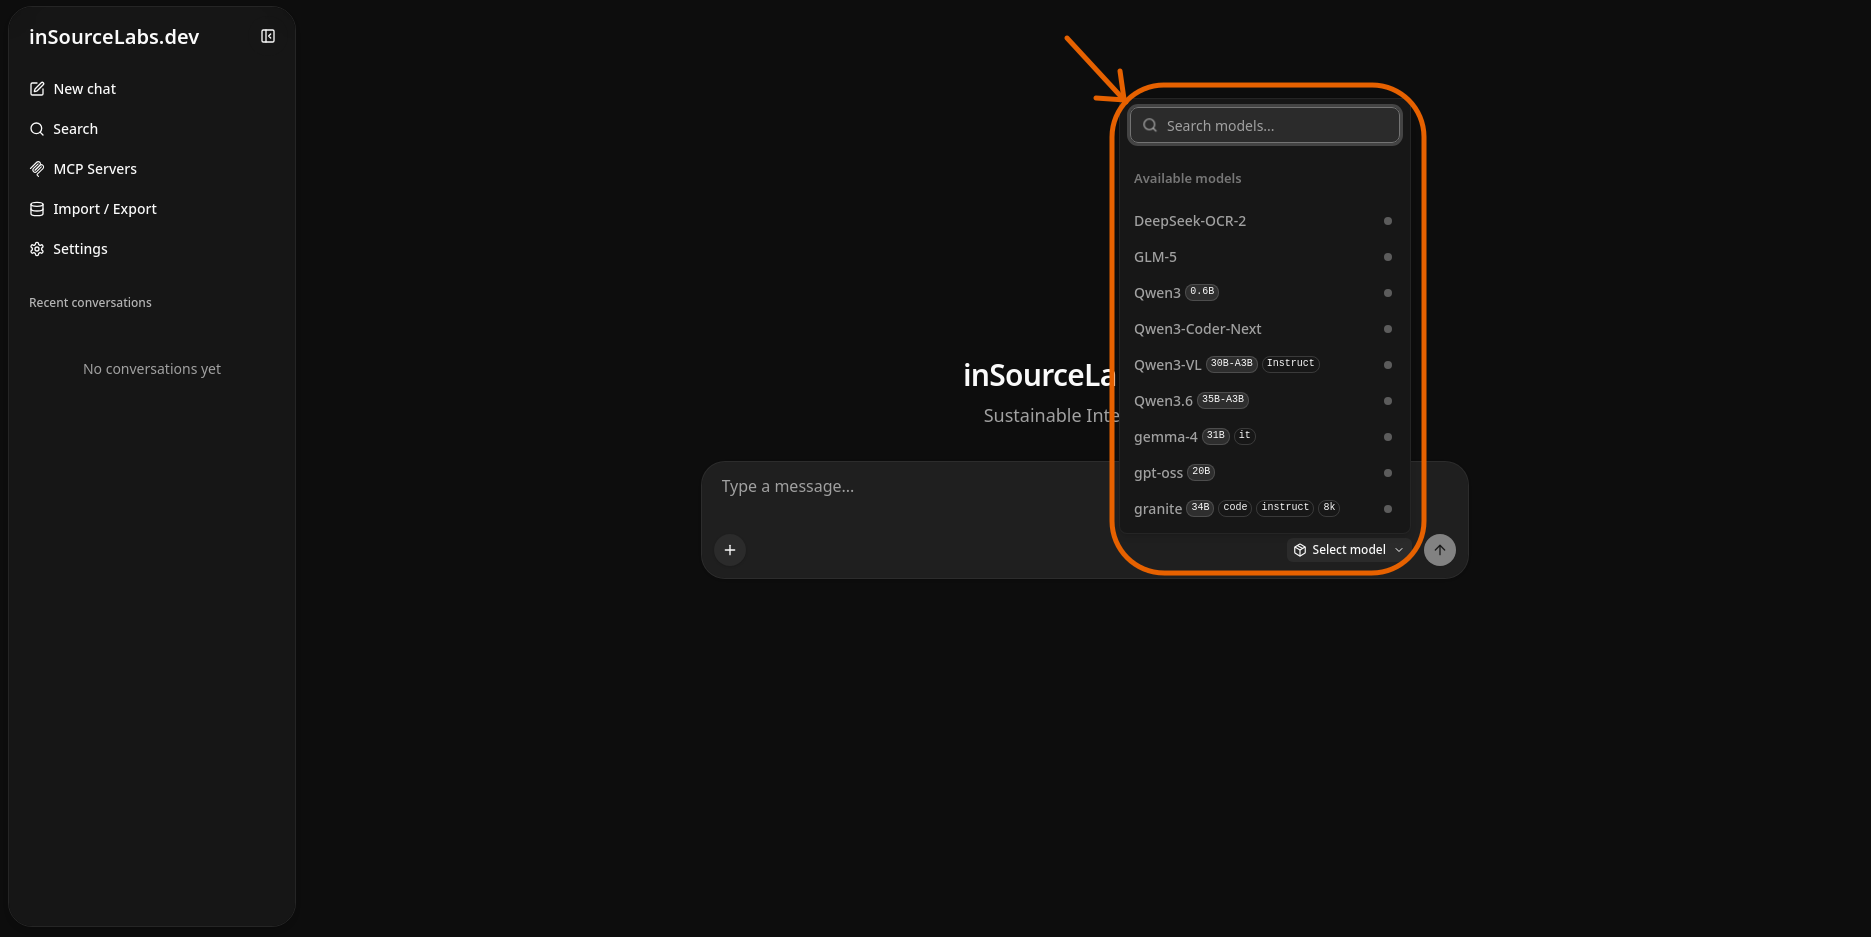The image size is (1871, 937).
Task: Click the Available models heading
Action: tap(1187, 179)
